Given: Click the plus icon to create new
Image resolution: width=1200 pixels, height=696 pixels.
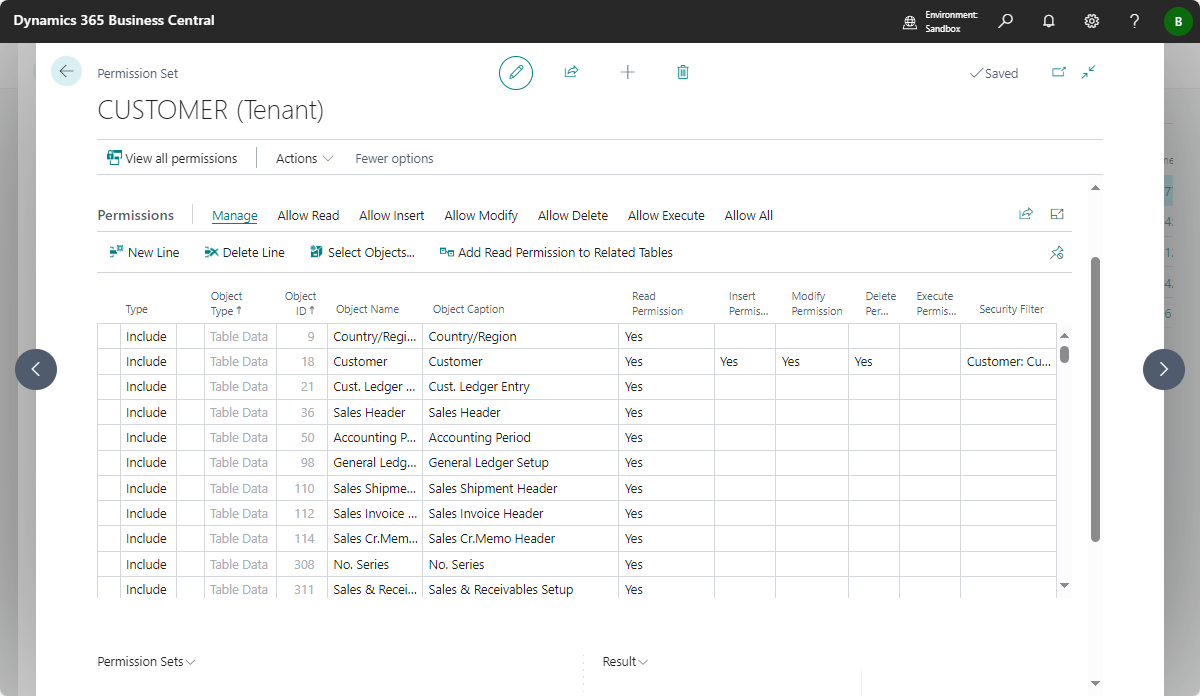Looking at the screenshot, I should [627, 72].
